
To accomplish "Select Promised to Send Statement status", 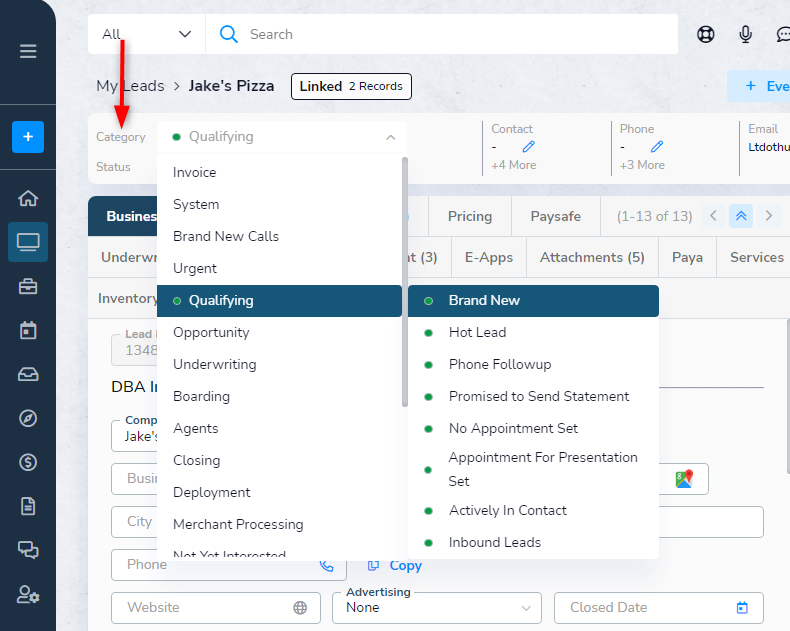I will click(x=533, y=396).
